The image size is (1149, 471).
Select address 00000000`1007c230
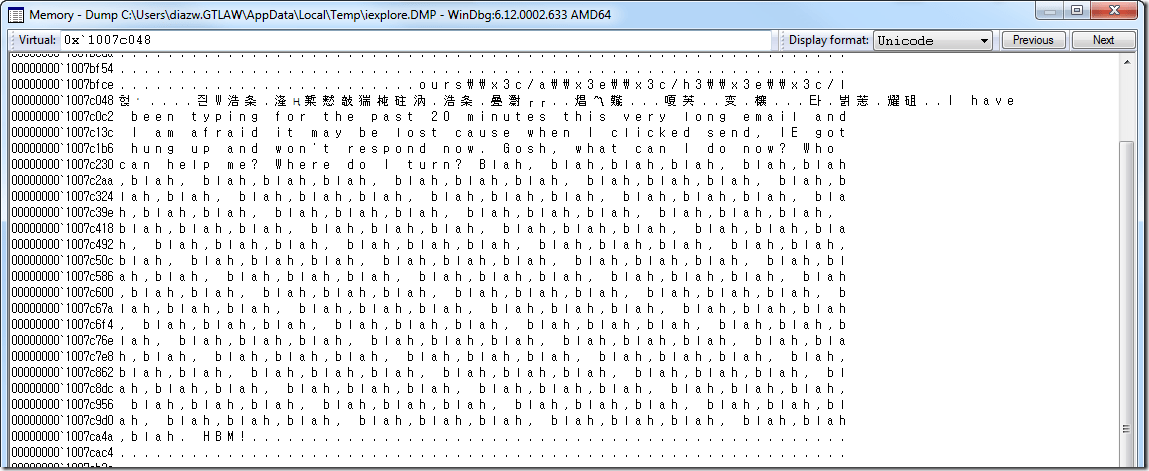coord(62,165)
